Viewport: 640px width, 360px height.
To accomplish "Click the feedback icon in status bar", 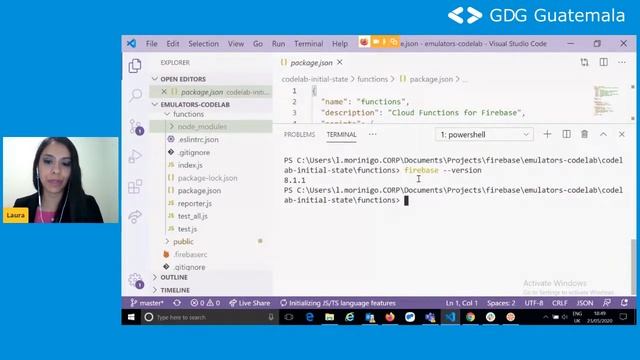I will (x=607, y=303).
